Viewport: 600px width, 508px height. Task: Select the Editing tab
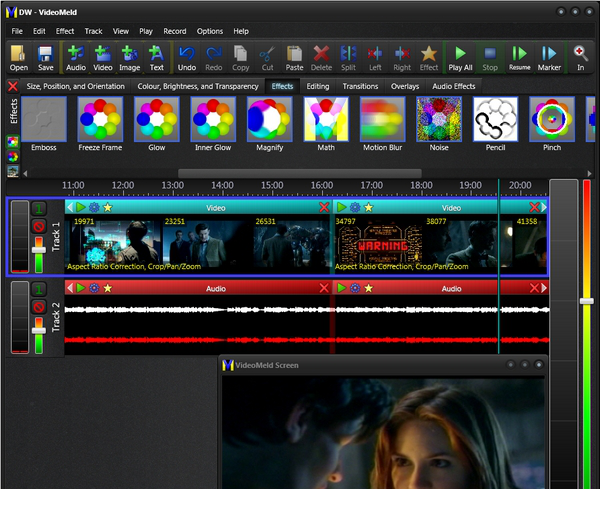[x=318, y=86]
